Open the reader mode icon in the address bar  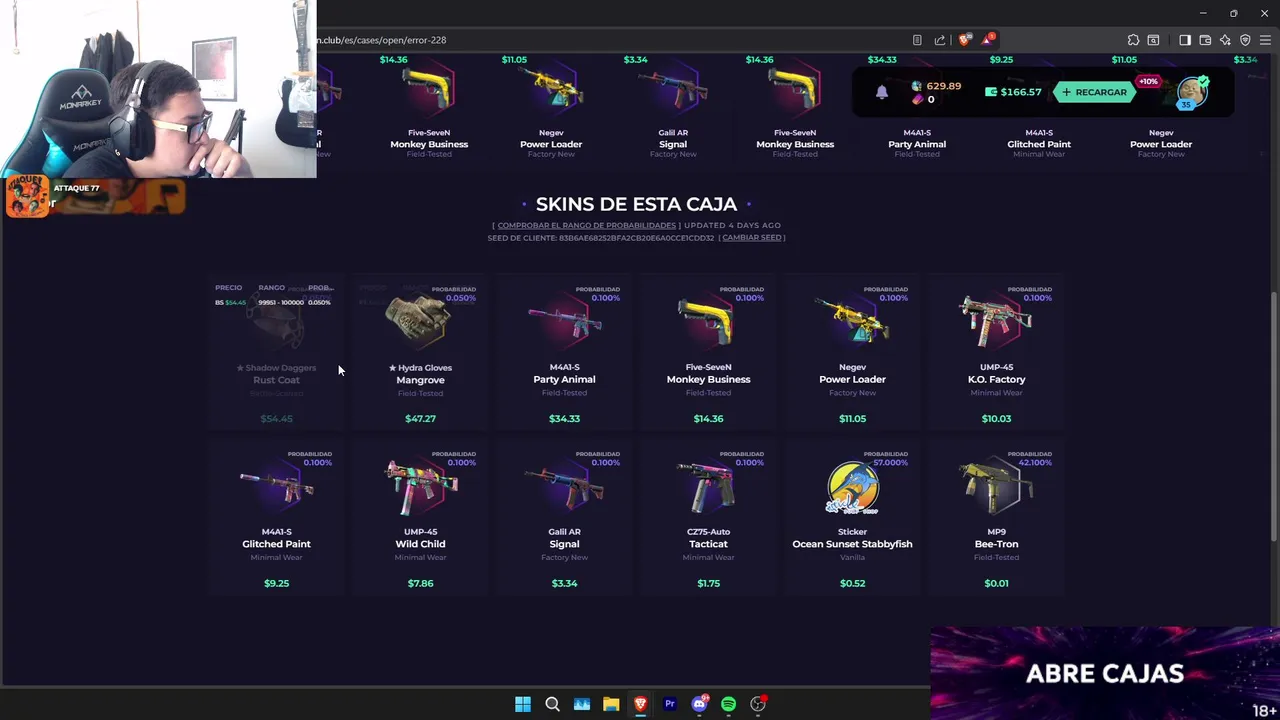(x=917, y=40)
